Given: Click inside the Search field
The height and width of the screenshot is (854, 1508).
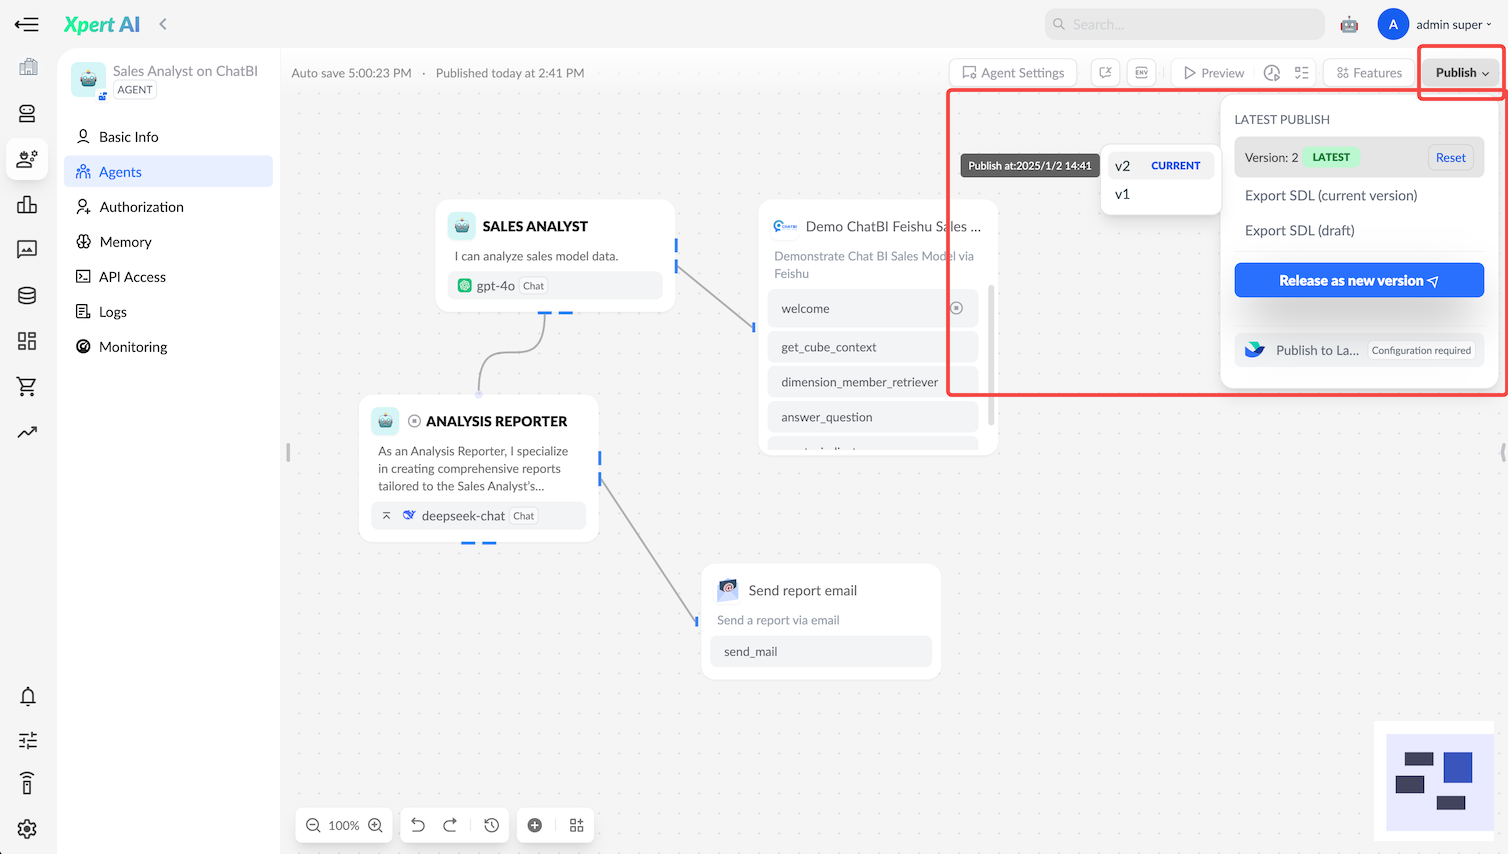Looking at the screenshot, I should pyautogui.click(x=1184, y=22).
